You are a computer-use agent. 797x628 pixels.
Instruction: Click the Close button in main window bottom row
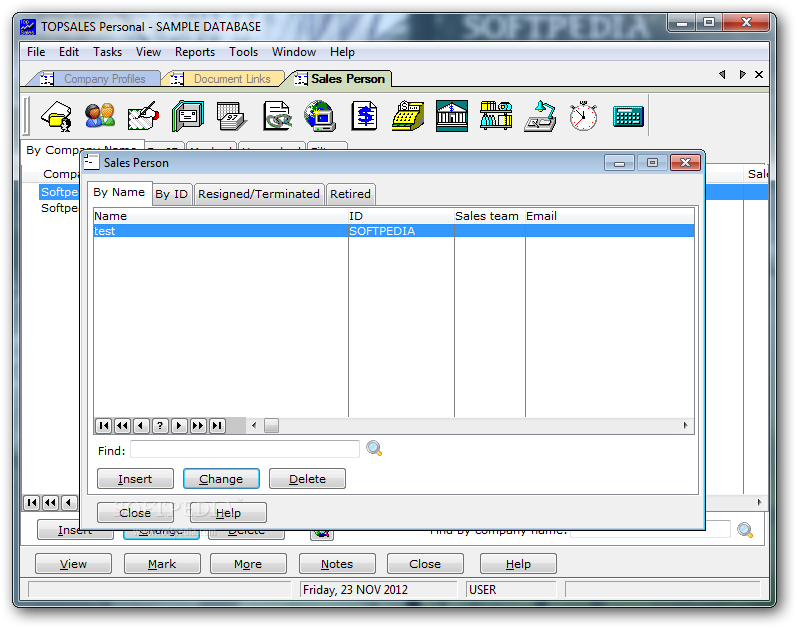tap(425, 563)
